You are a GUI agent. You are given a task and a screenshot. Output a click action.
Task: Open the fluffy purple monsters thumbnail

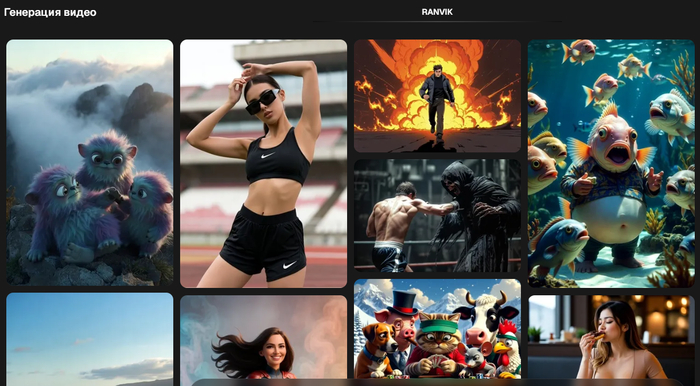coord(90,162)
